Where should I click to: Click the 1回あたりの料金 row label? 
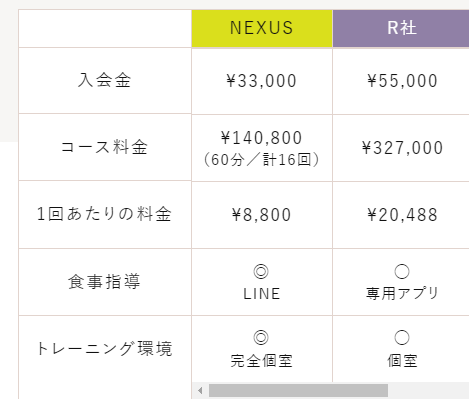click(104, 214)
